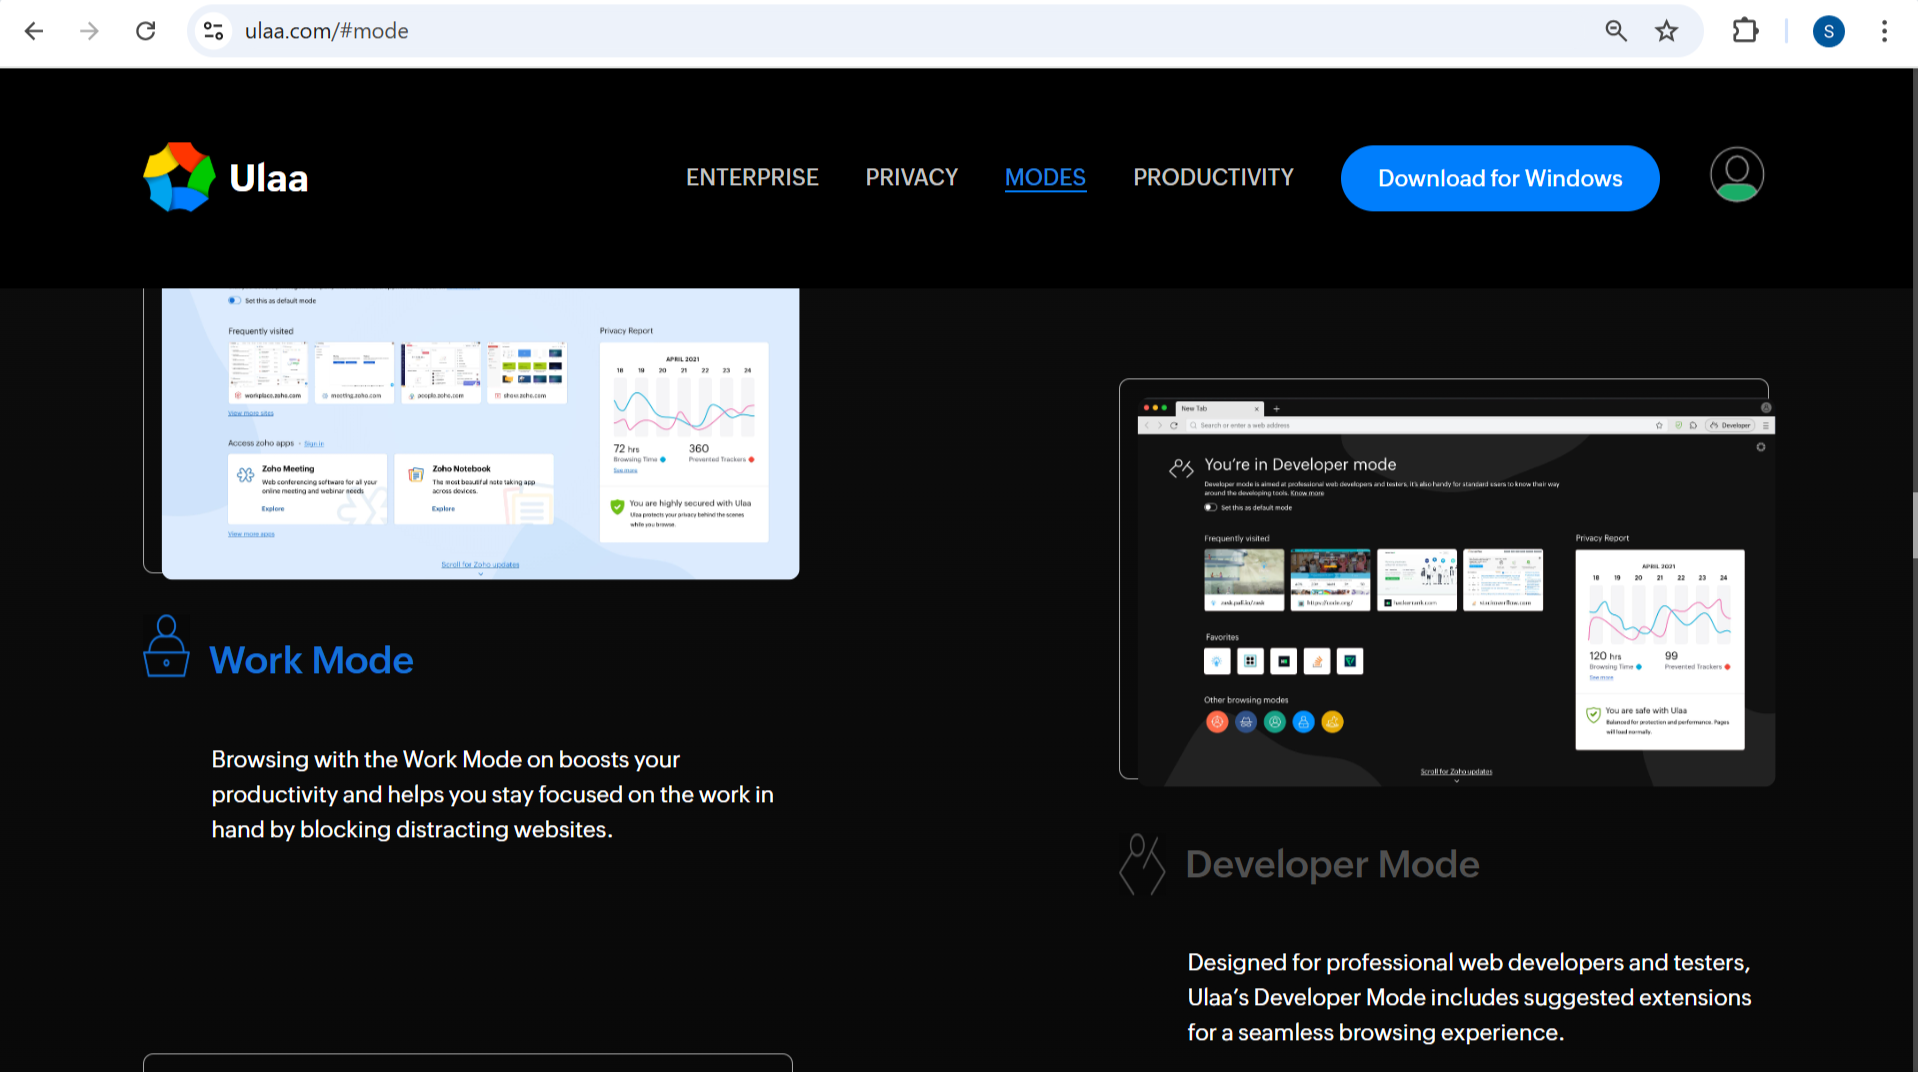View site information icon beside URL
Screen dimensions: 1918x1072
coord(213,31)
